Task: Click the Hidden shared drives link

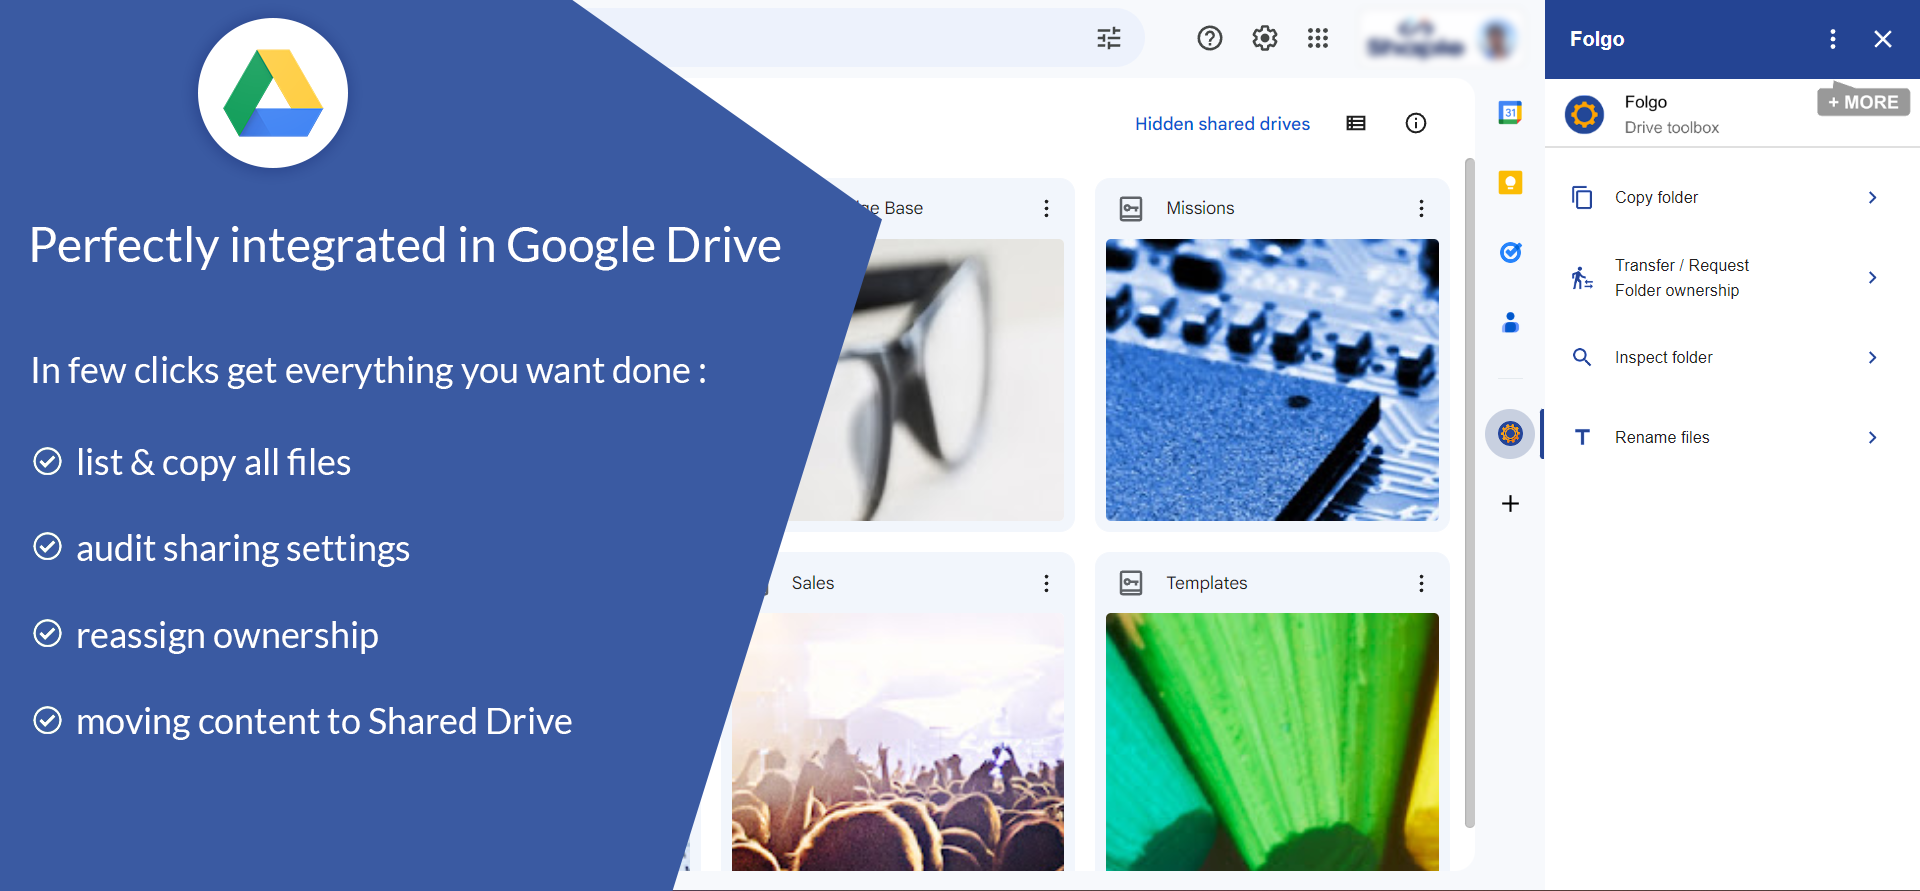Action: (1222, 124)
